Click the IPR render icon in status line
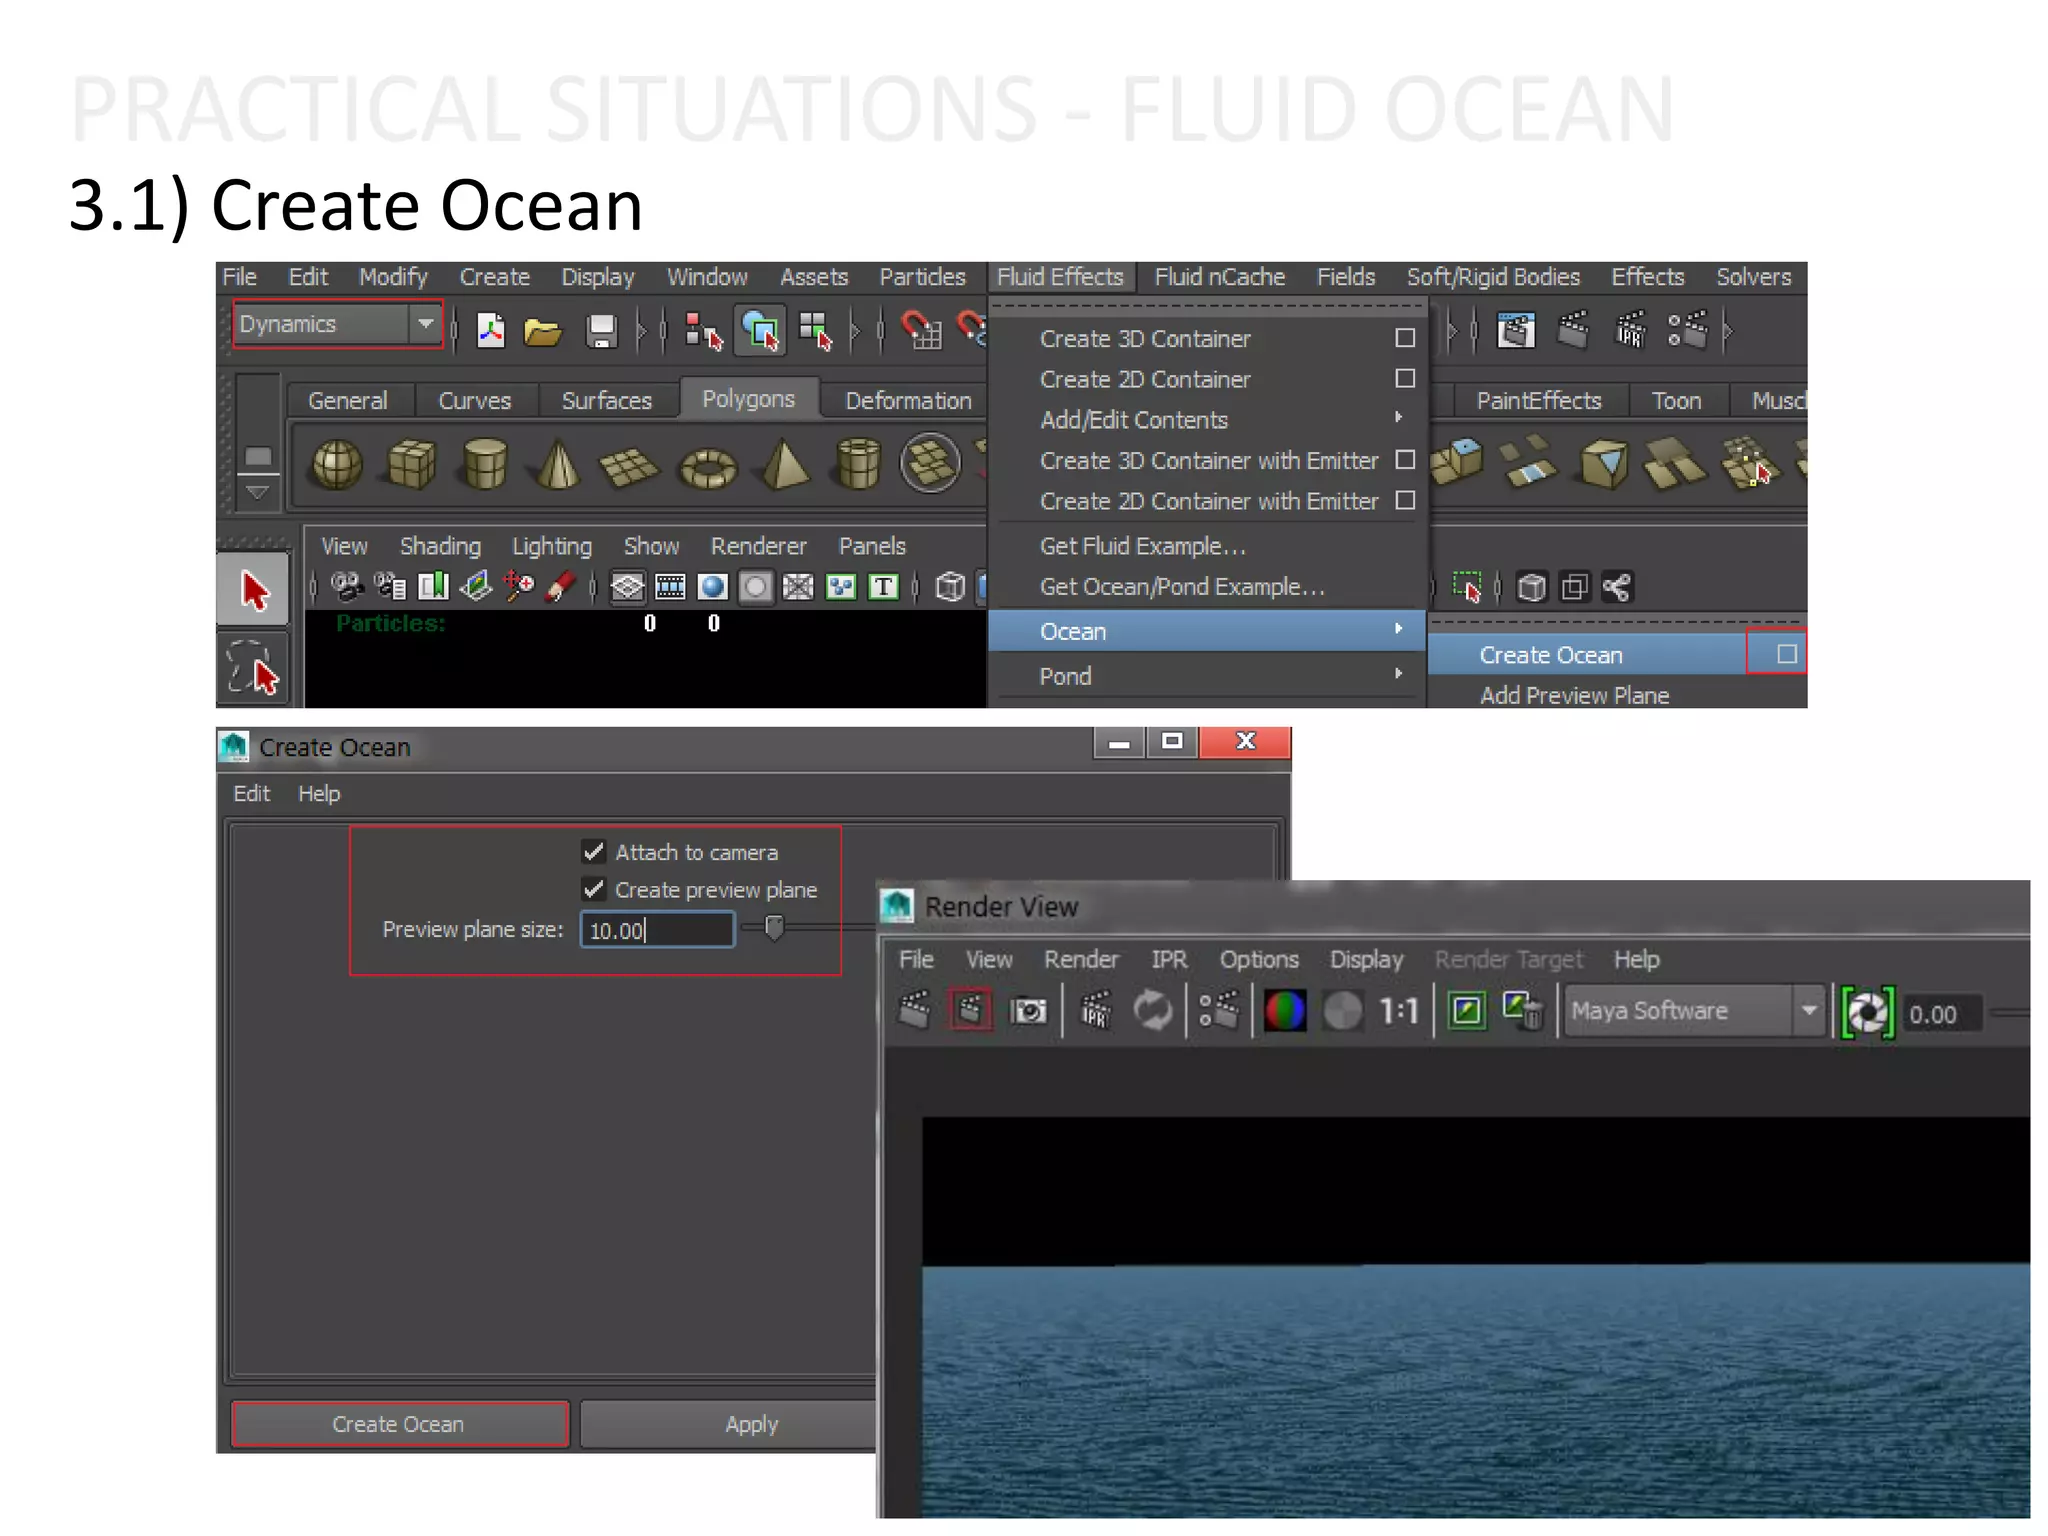2048x1536 pixels. click(1630, 329)
